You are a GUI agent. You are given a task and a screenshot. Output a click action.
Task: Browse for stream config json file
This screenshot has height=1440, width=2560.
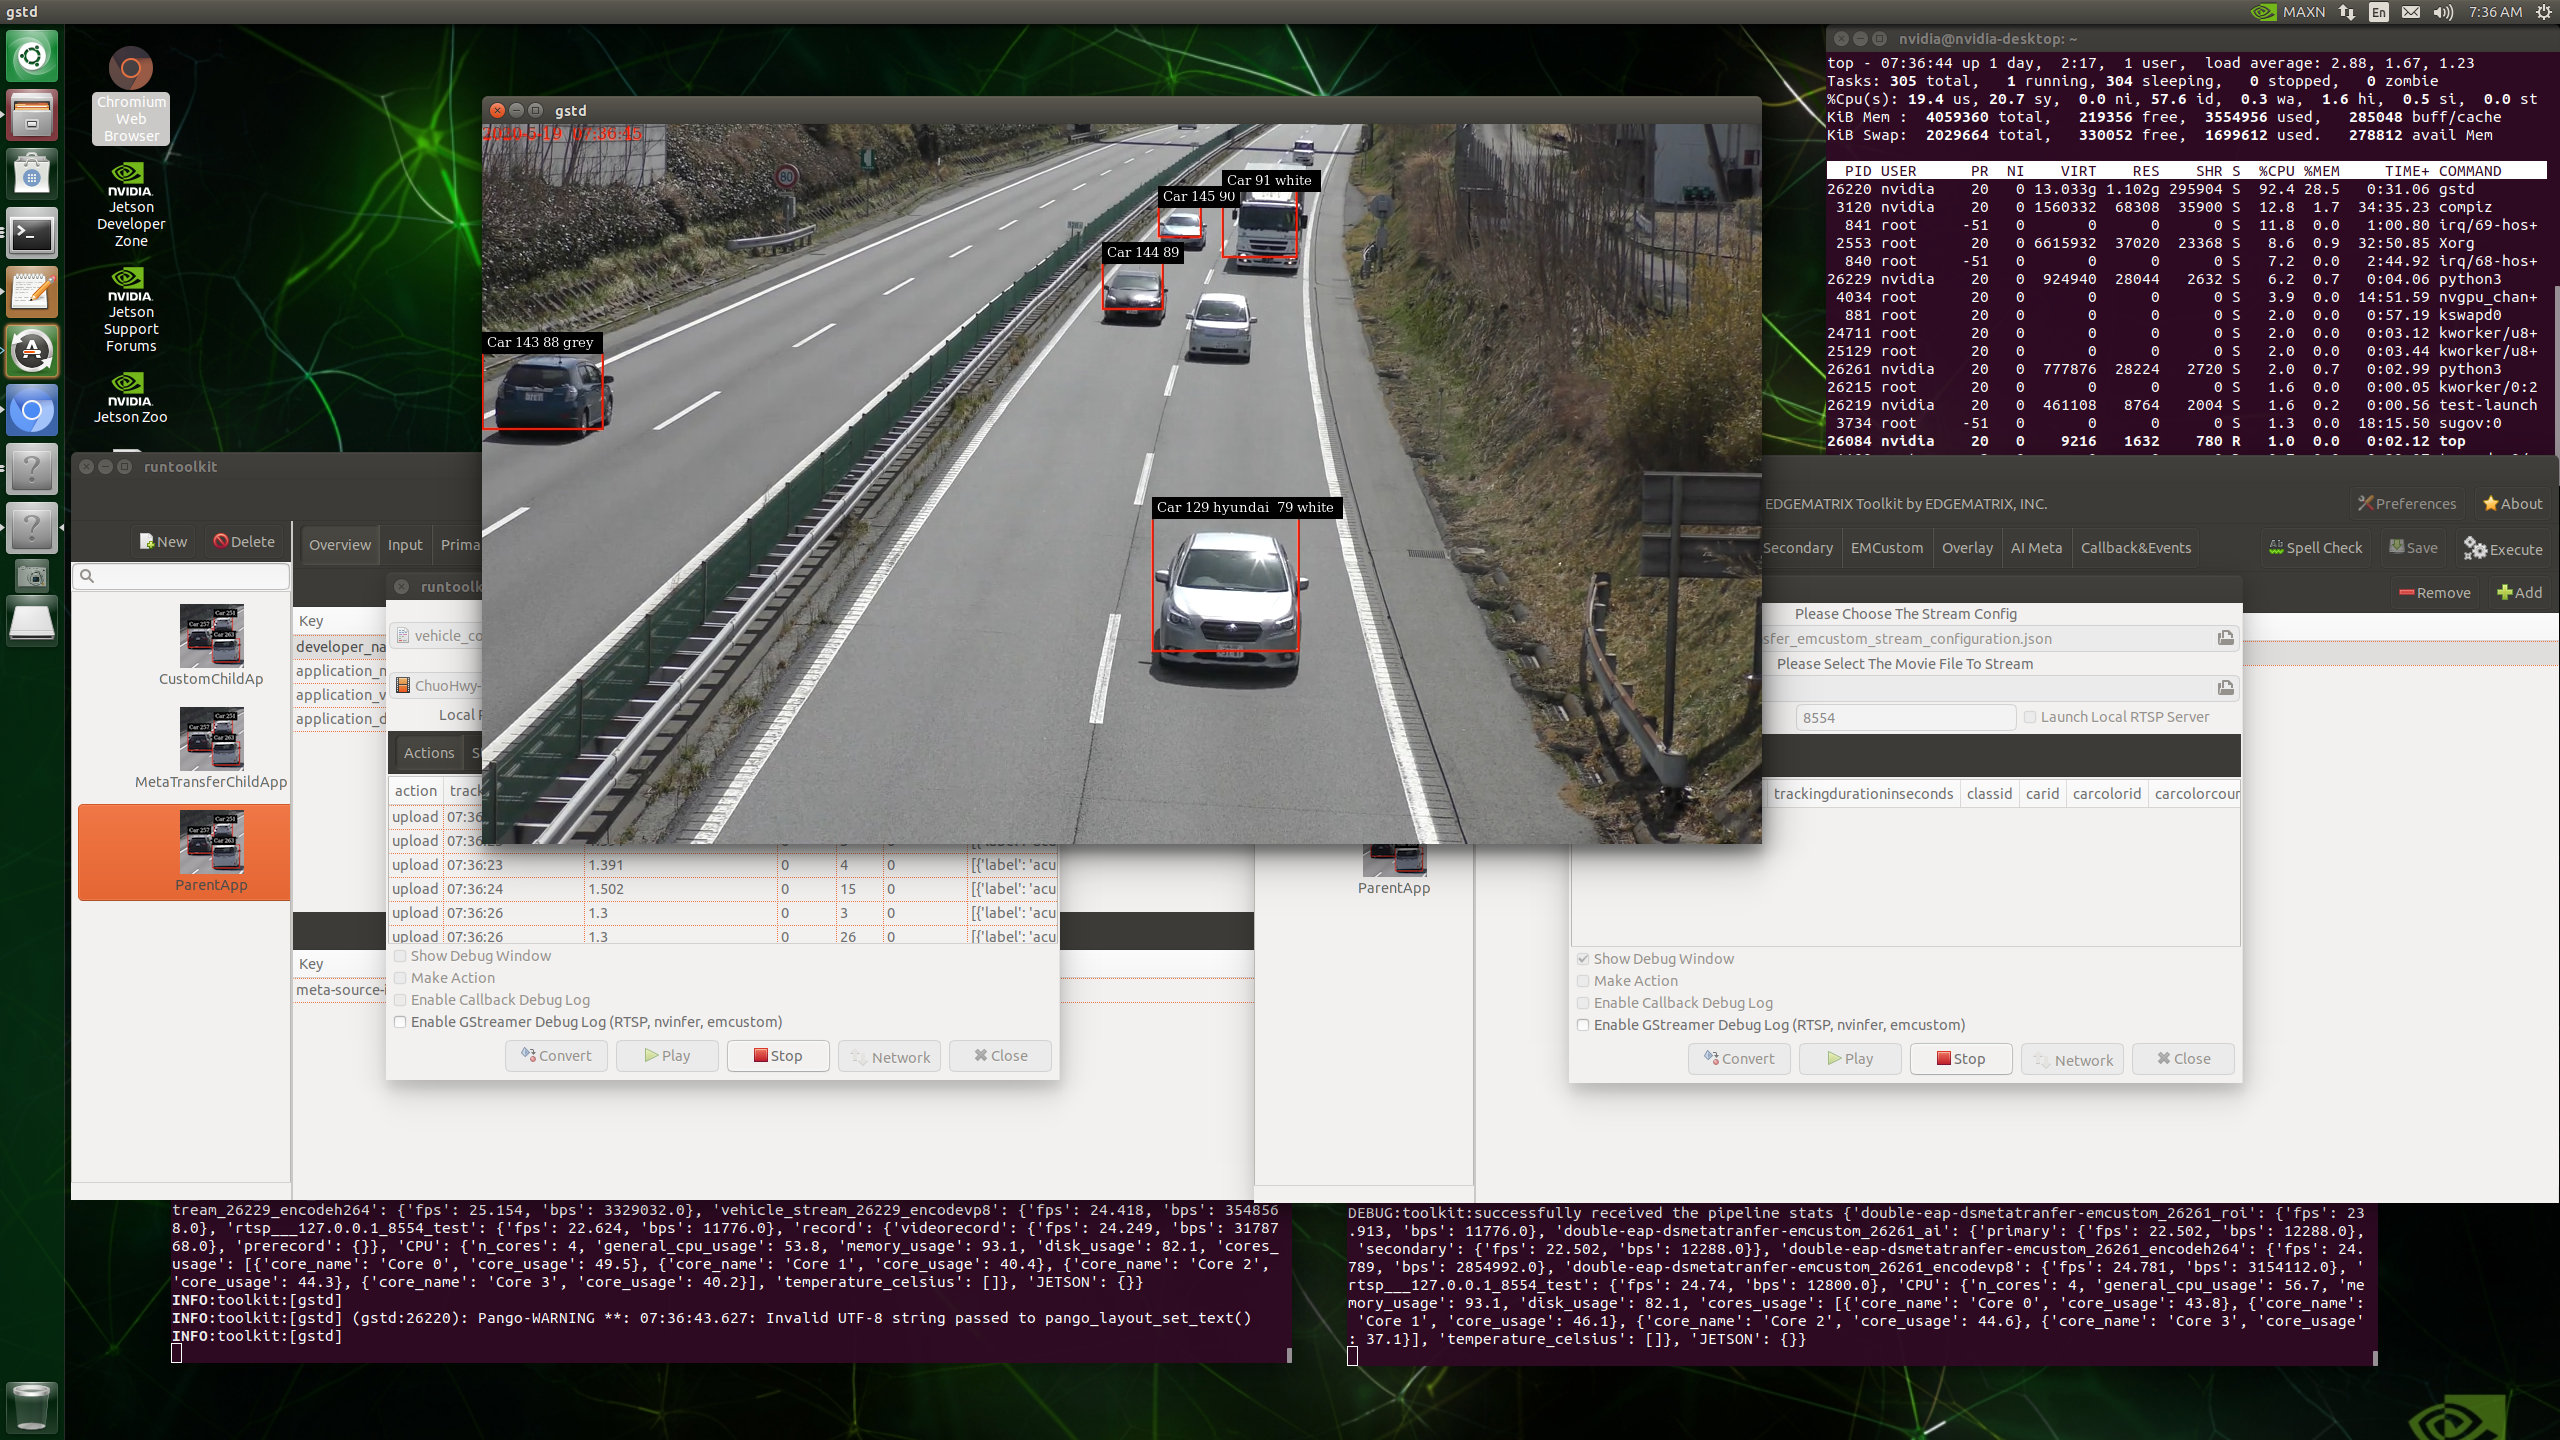click(x=2225, y=638)
